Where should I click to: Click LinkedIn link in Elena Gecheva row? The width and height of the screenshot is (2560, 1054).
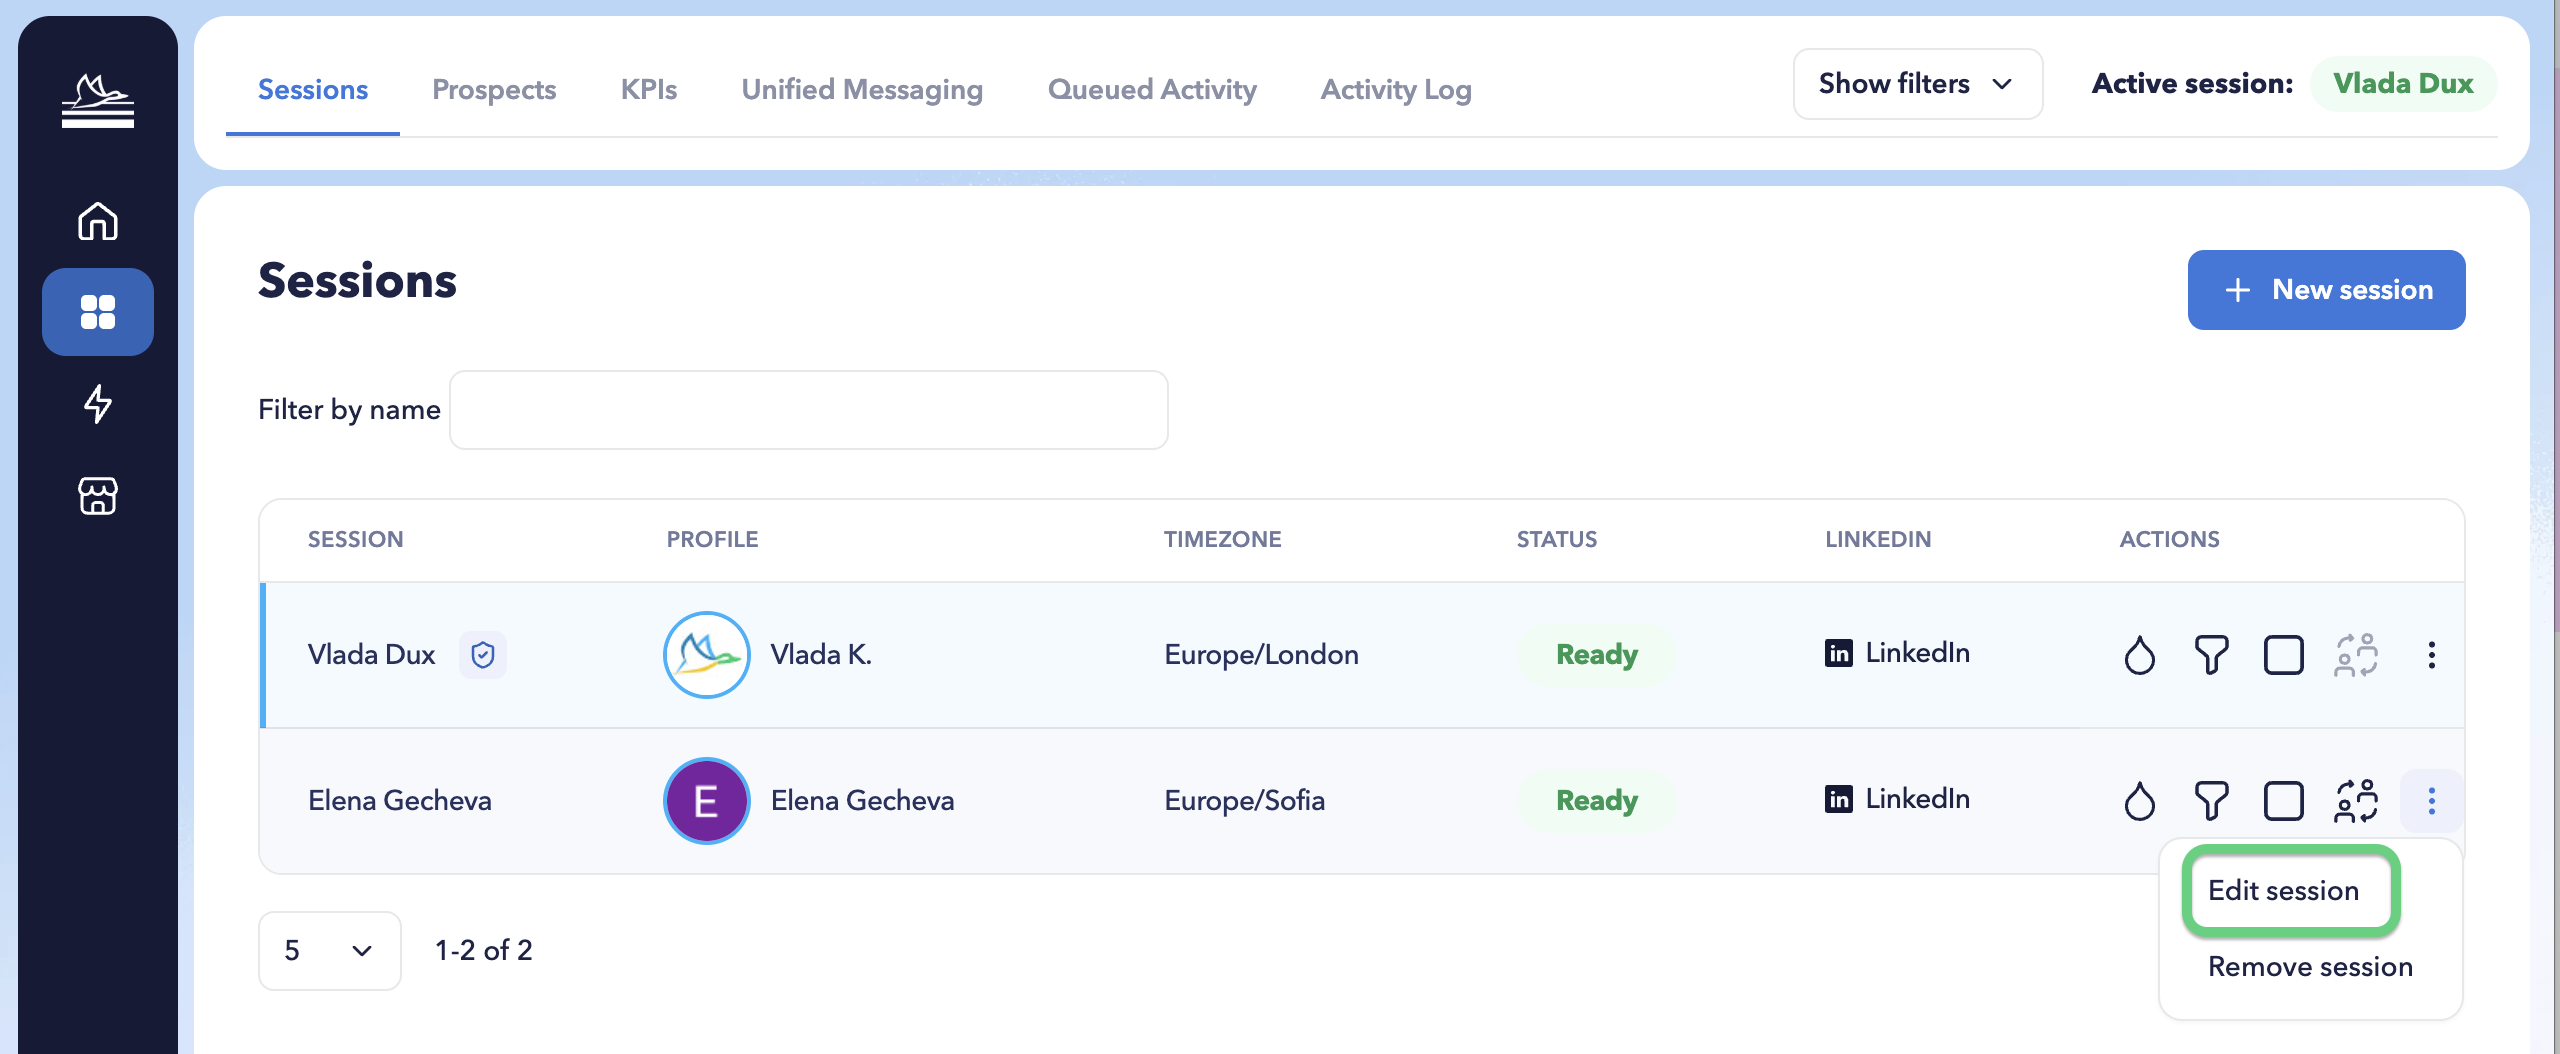coord(1897,799)
